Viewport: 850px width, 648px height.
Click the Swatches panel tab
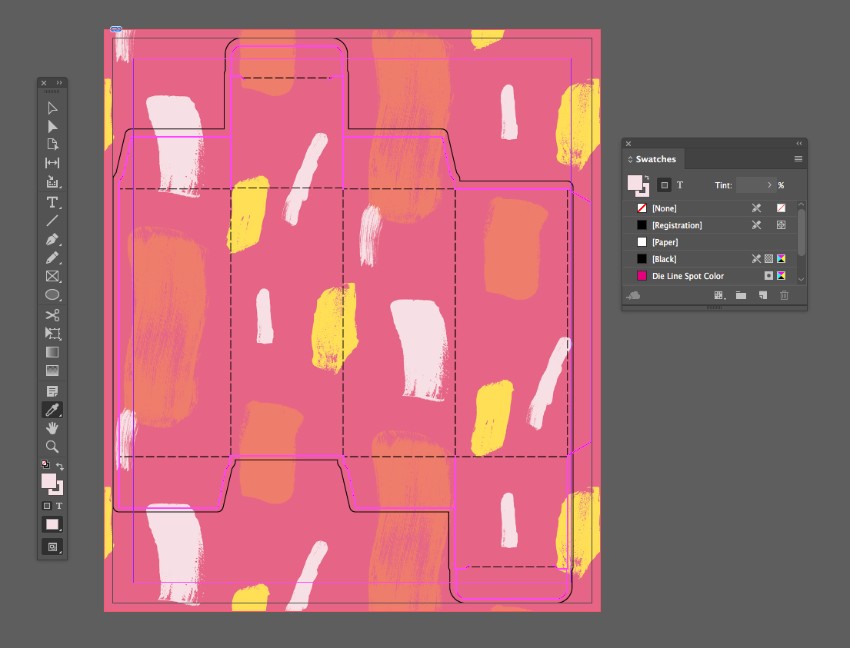pos(655,159)
